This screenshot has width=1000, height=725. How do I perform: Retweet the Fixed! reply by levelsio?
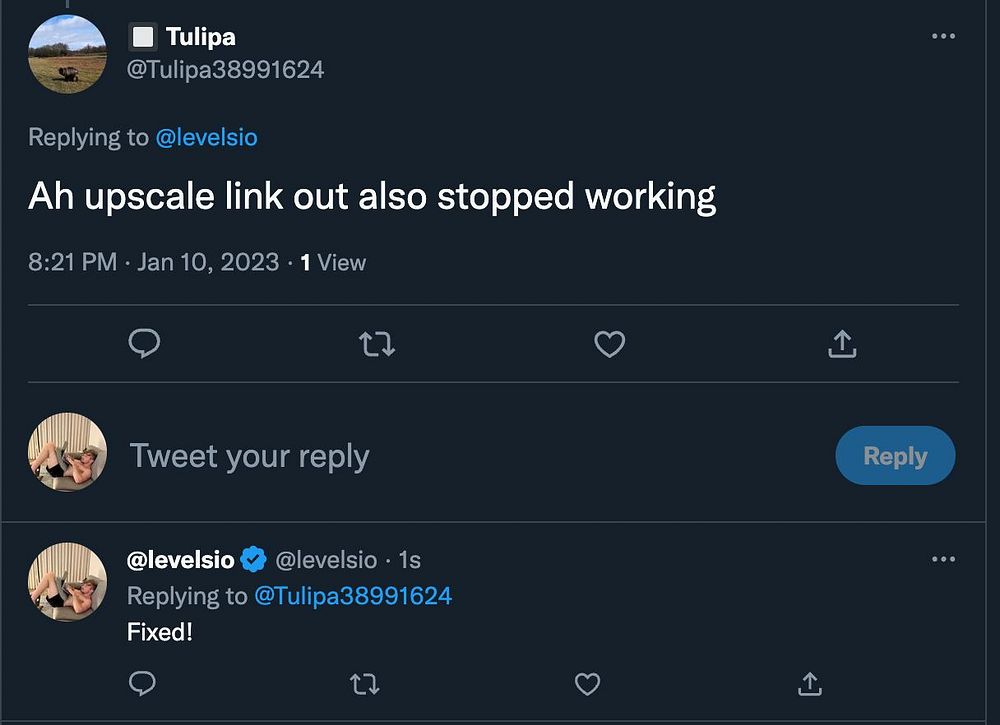[x=365, y=684]
